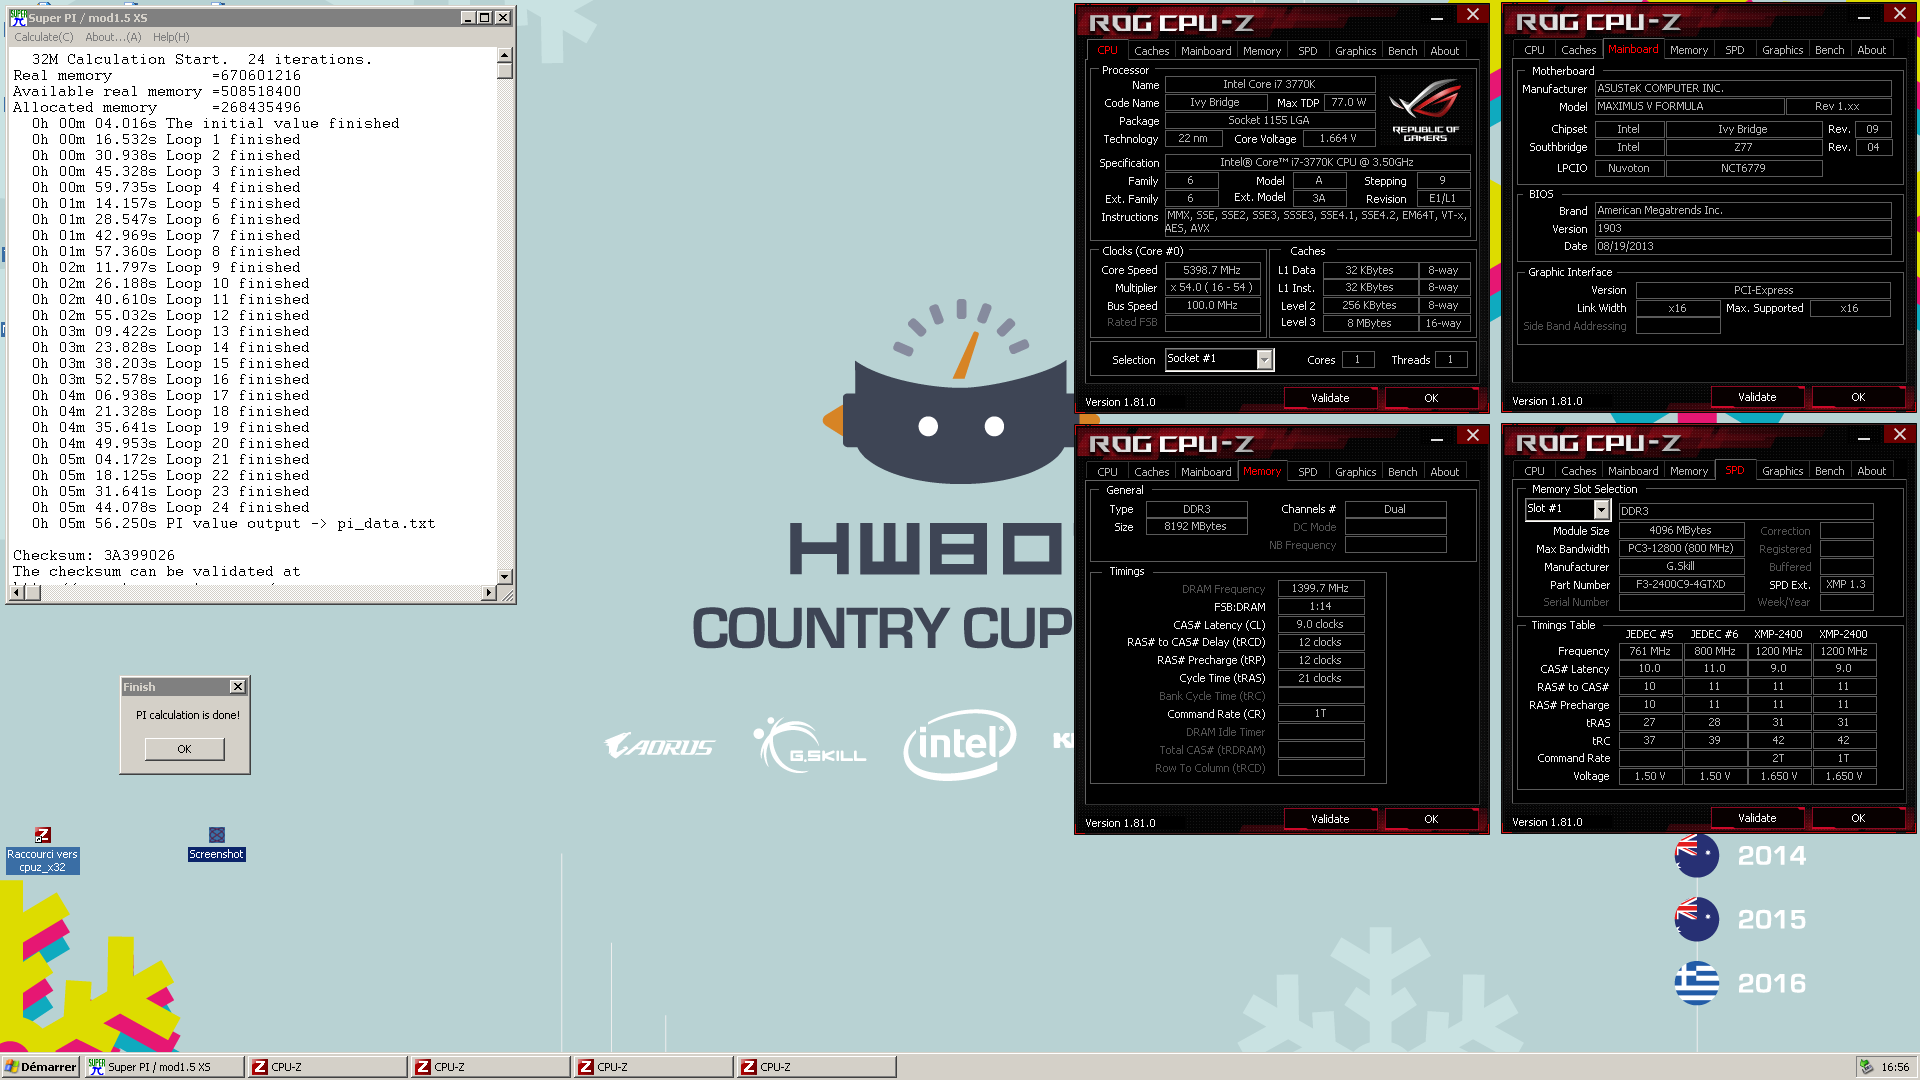Screen dimensions: 1920x1080
Task: Open the Slot #1 memory slot dropdown
Action: coord(1601,510)
